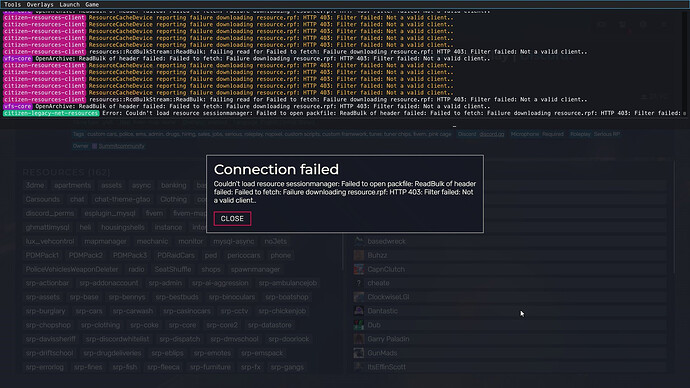This screenshot has width=690, height=388.
Task: Select the srp-dispatch resource tag
Action: 180,339
